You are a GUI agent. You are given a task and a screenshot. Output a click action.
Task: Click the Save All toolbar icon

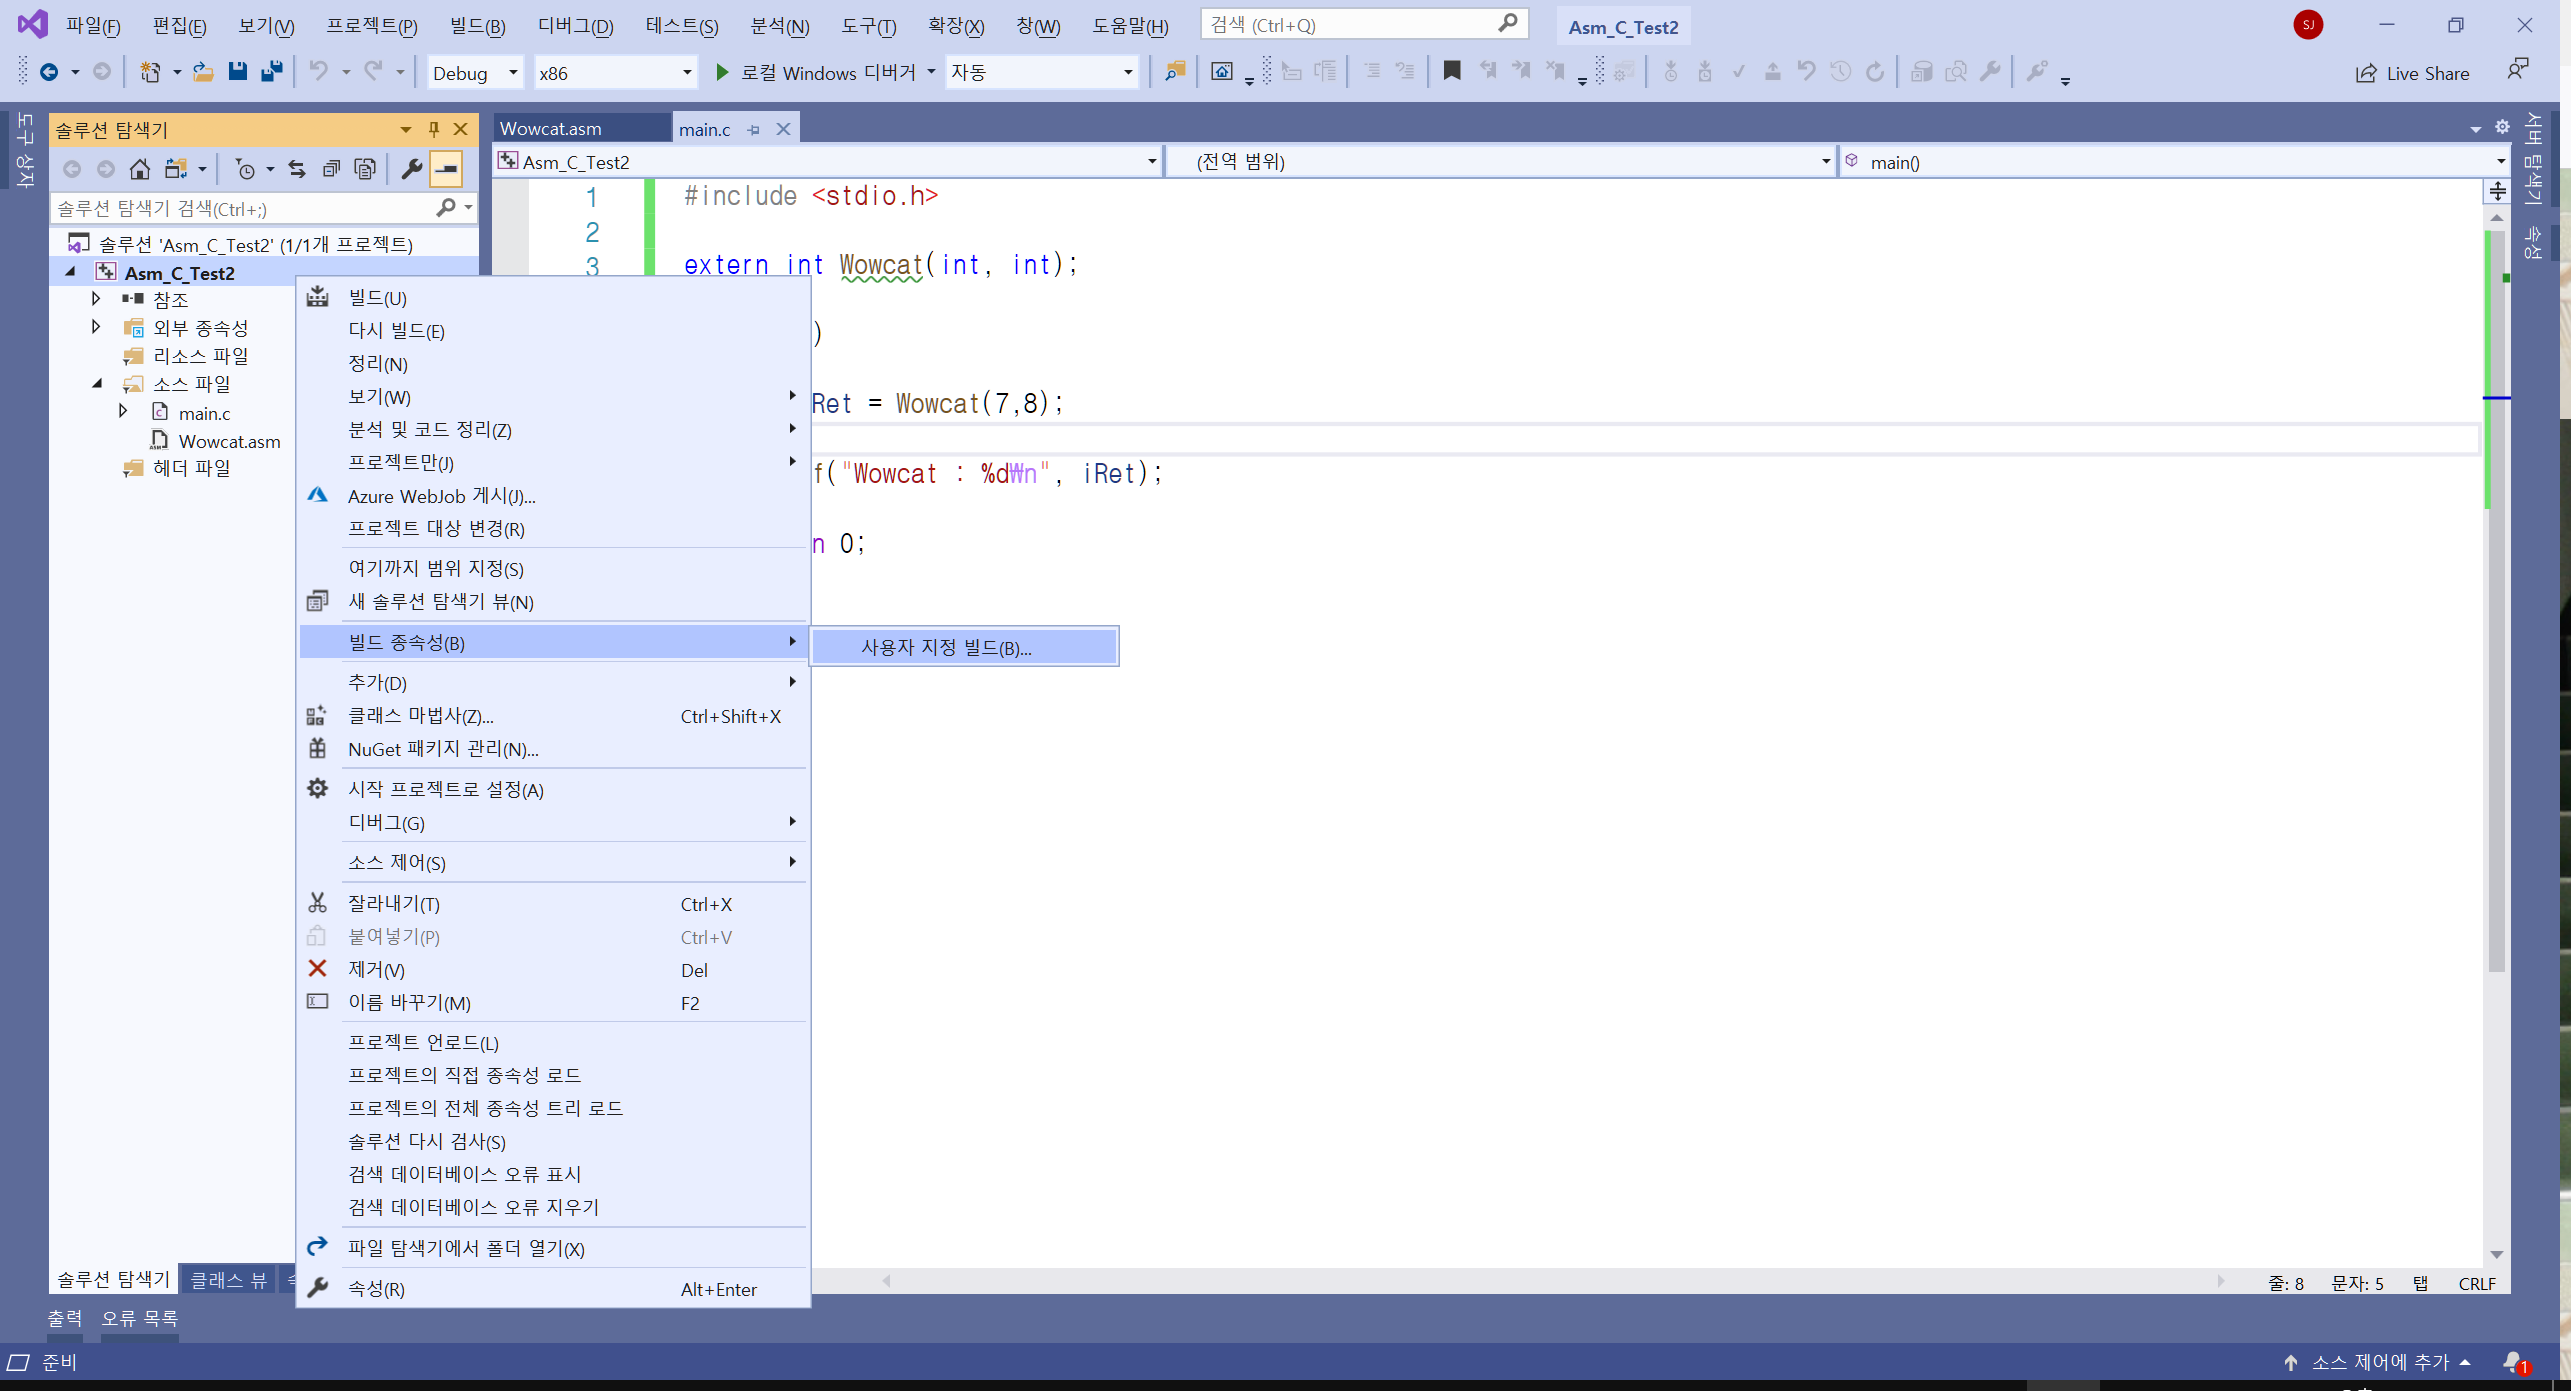click(x=271, y=72)
